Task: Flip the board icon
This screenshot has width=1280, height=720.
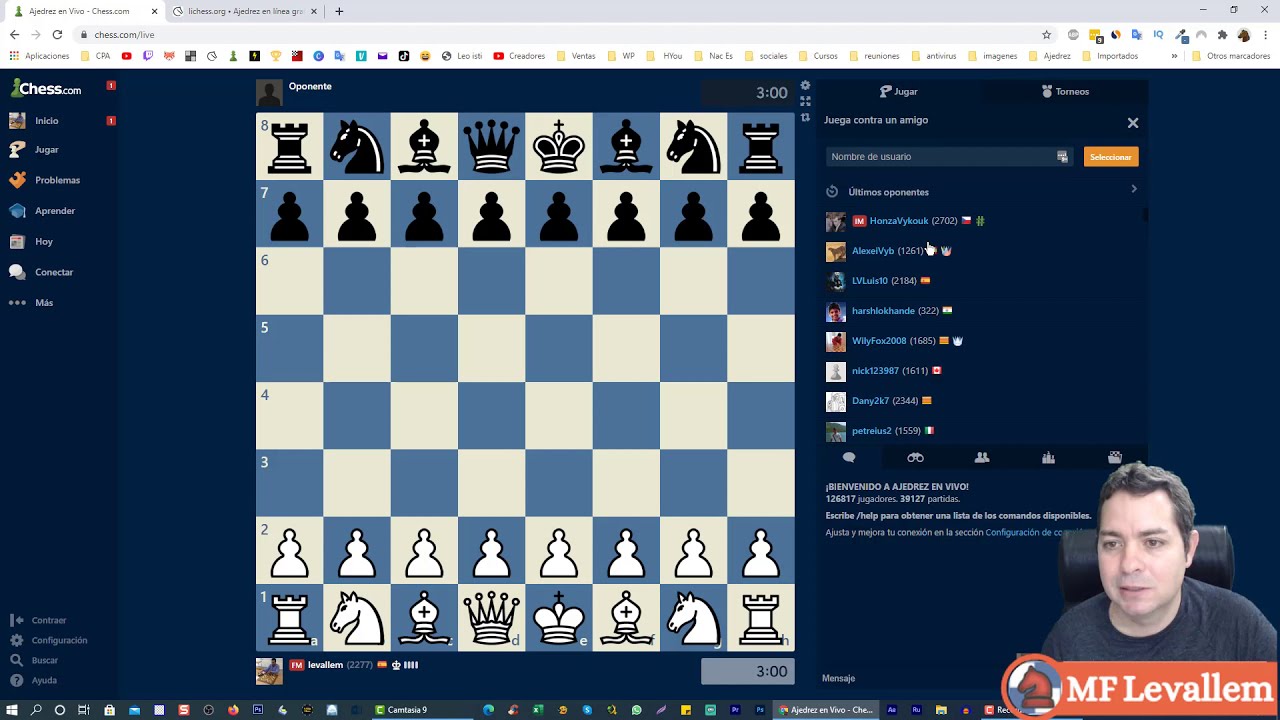Action: click(805, 118)
